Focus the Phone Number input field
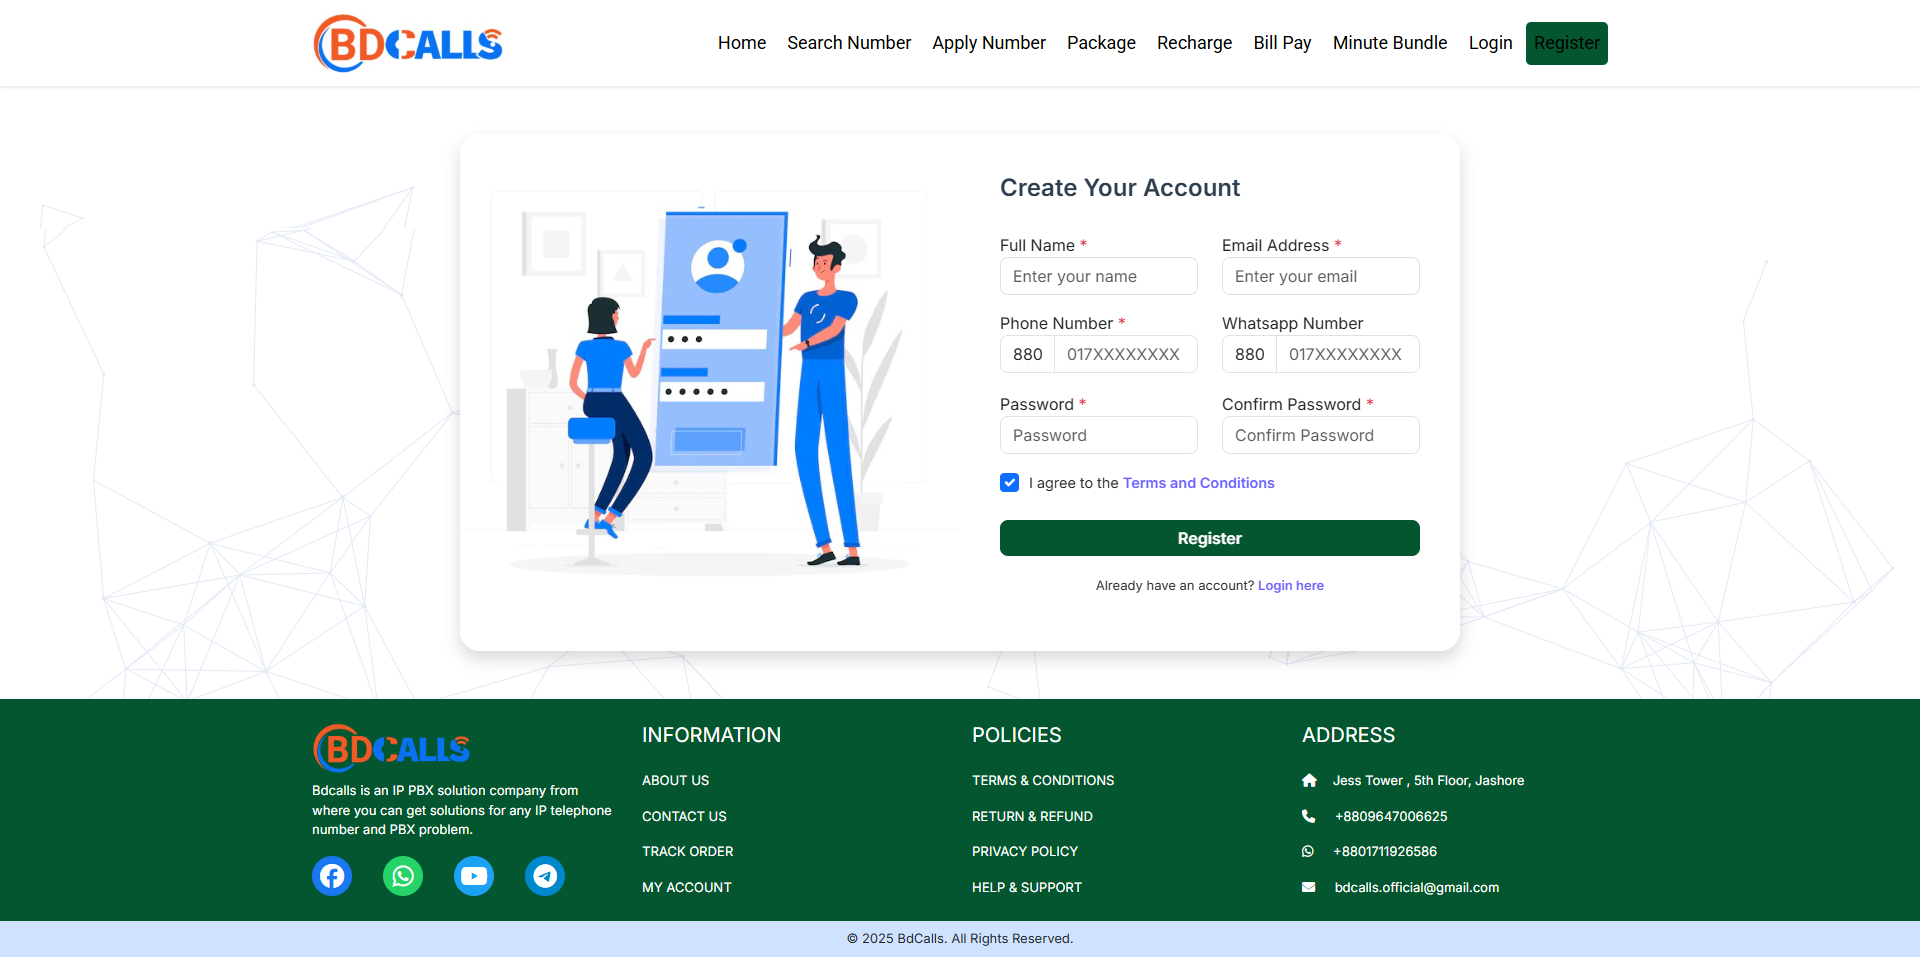This screenshot has width=1920, height=957. tap(1126, 354)
